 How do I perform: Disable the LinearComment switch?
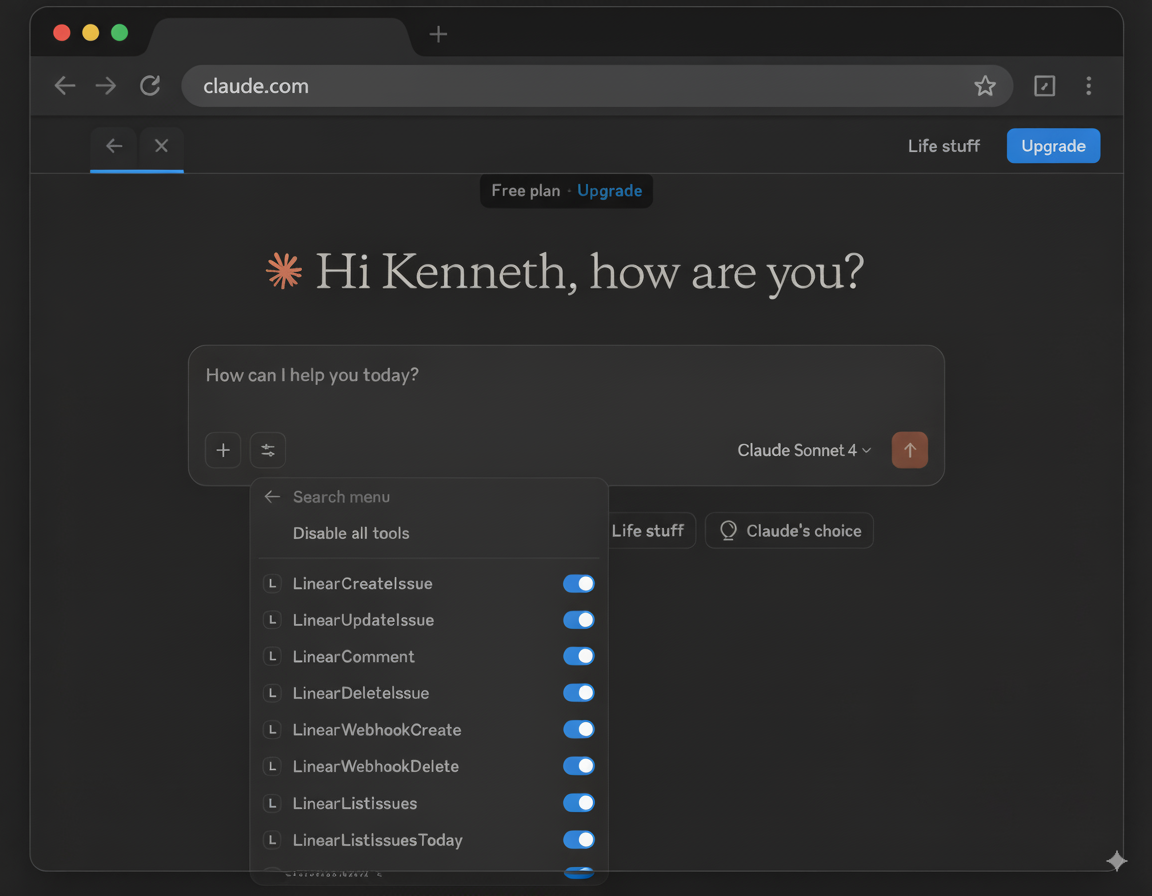[578, 656]
